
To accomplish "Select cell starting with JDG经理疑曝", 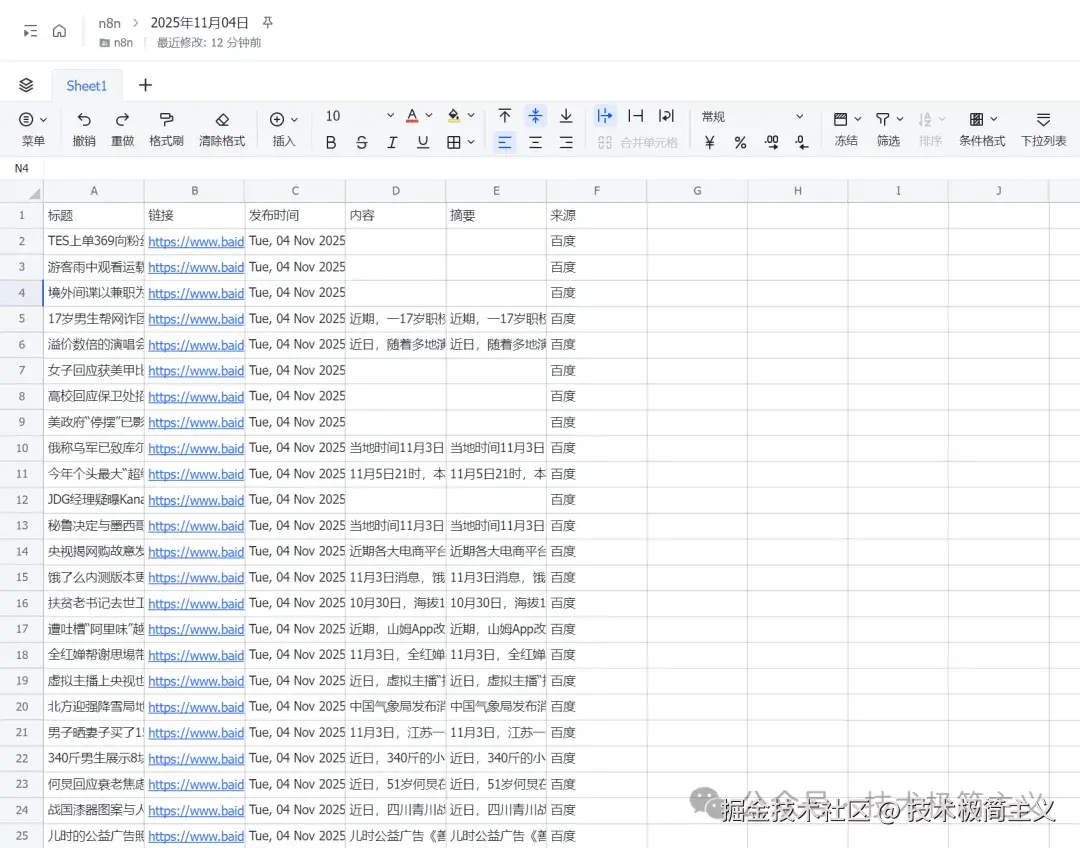I will tap(94, 500).
